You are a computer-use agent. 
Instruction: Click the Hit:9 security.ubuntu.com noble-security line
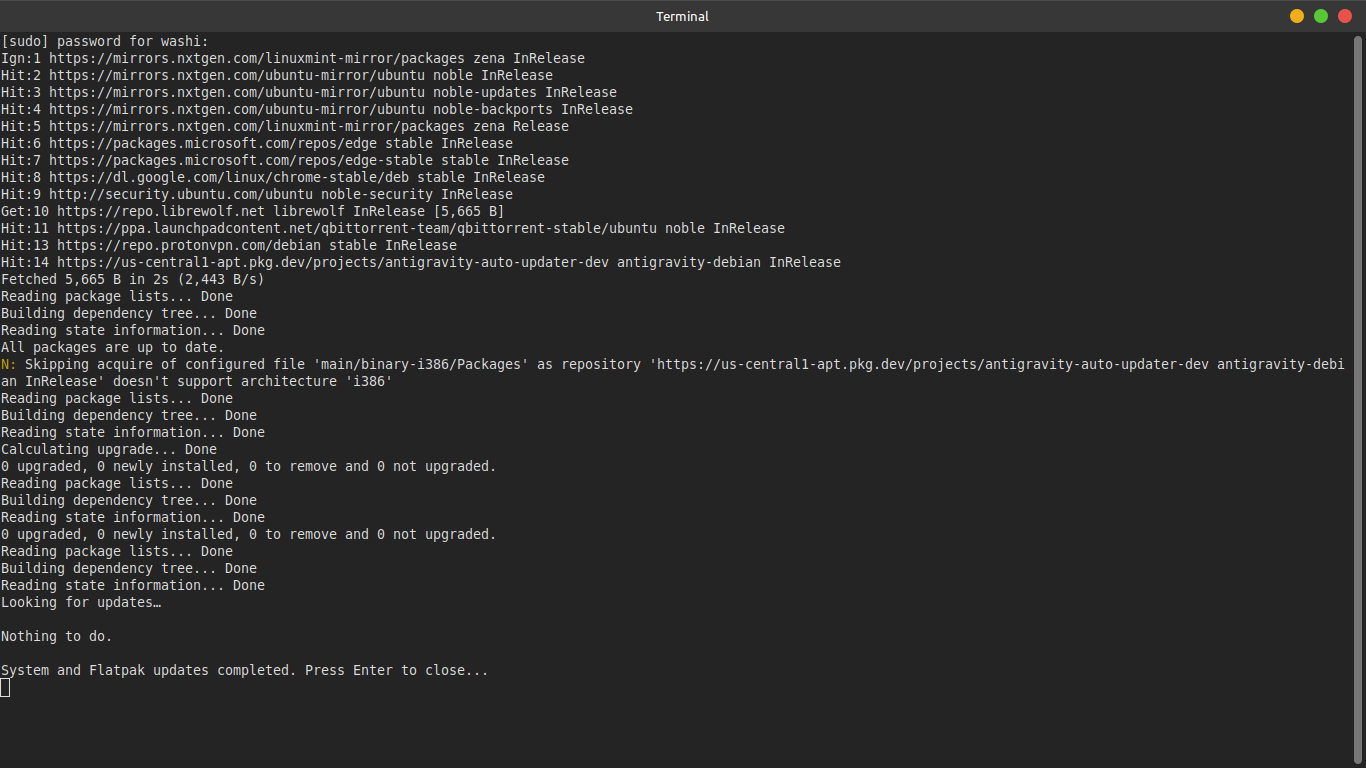pyautogui.click(x=257, y=194)
